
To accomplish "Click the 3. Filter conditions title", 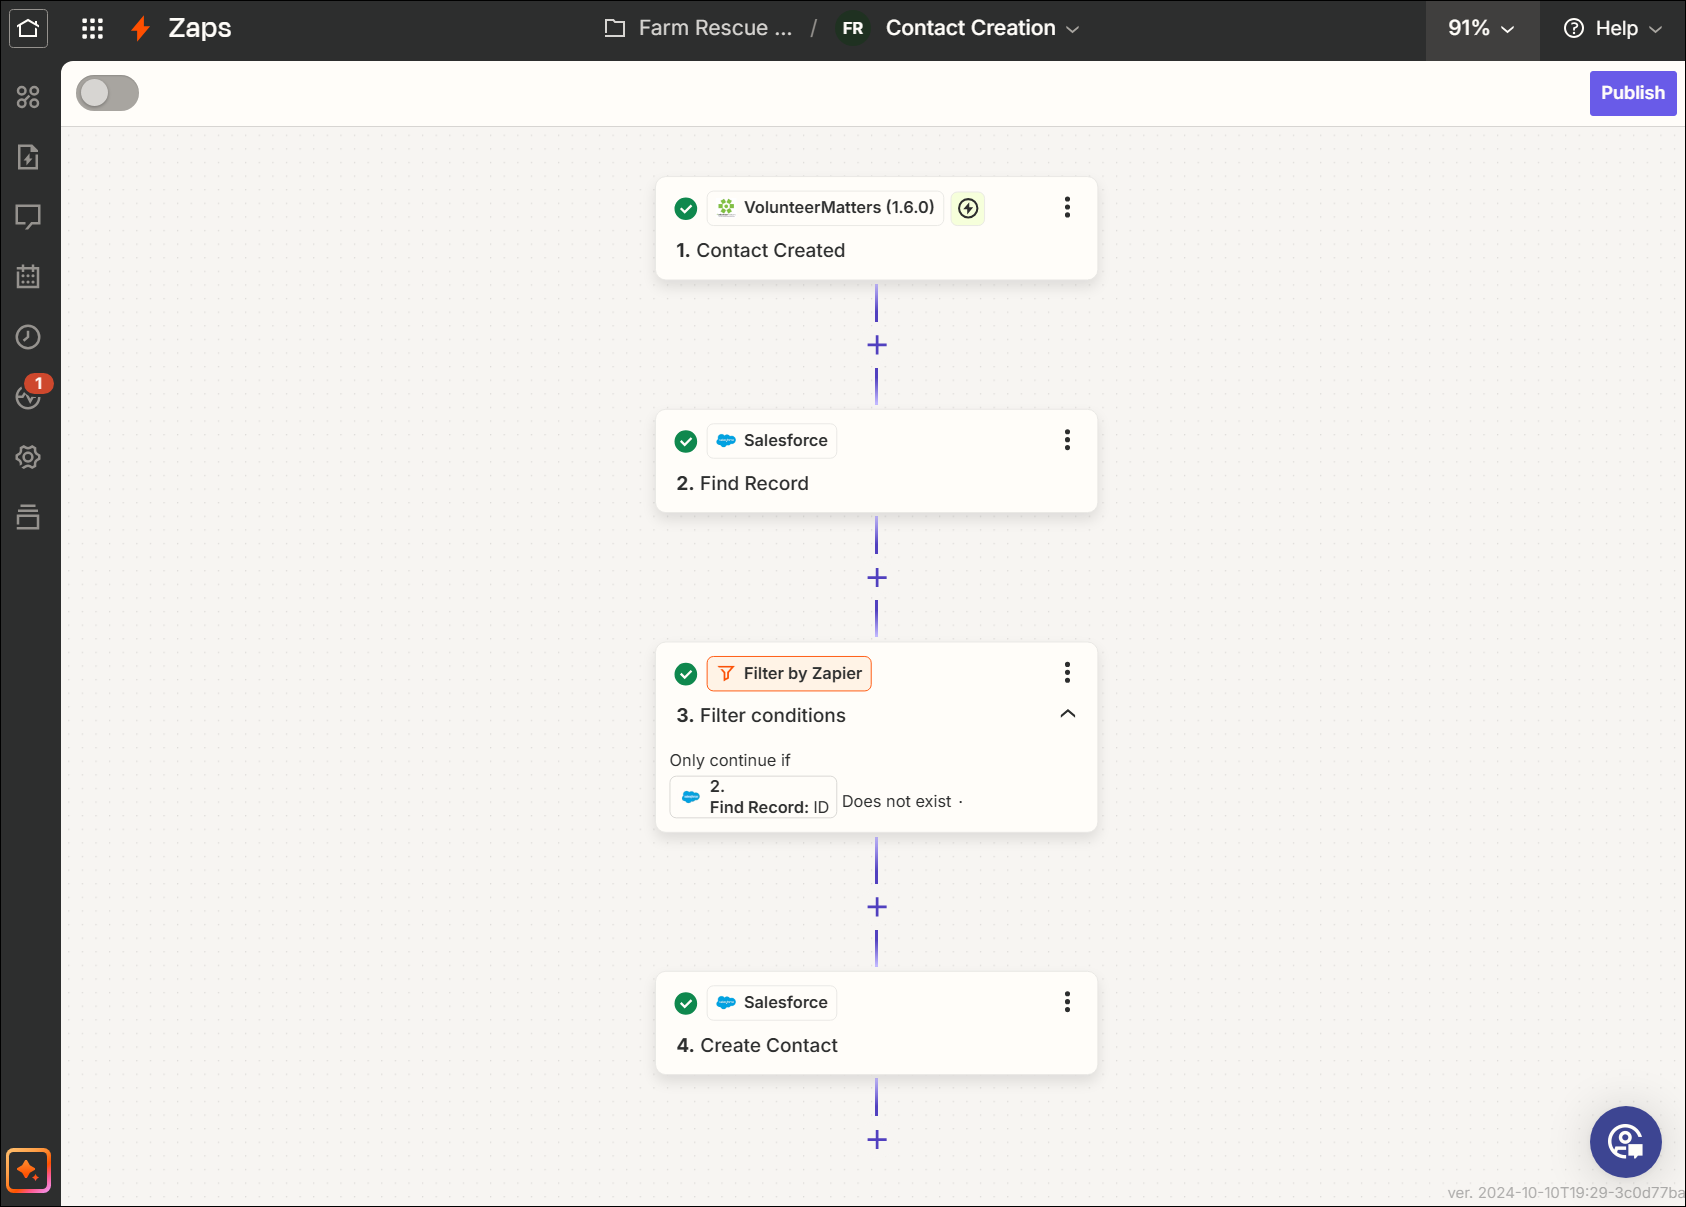I will 761,715.
